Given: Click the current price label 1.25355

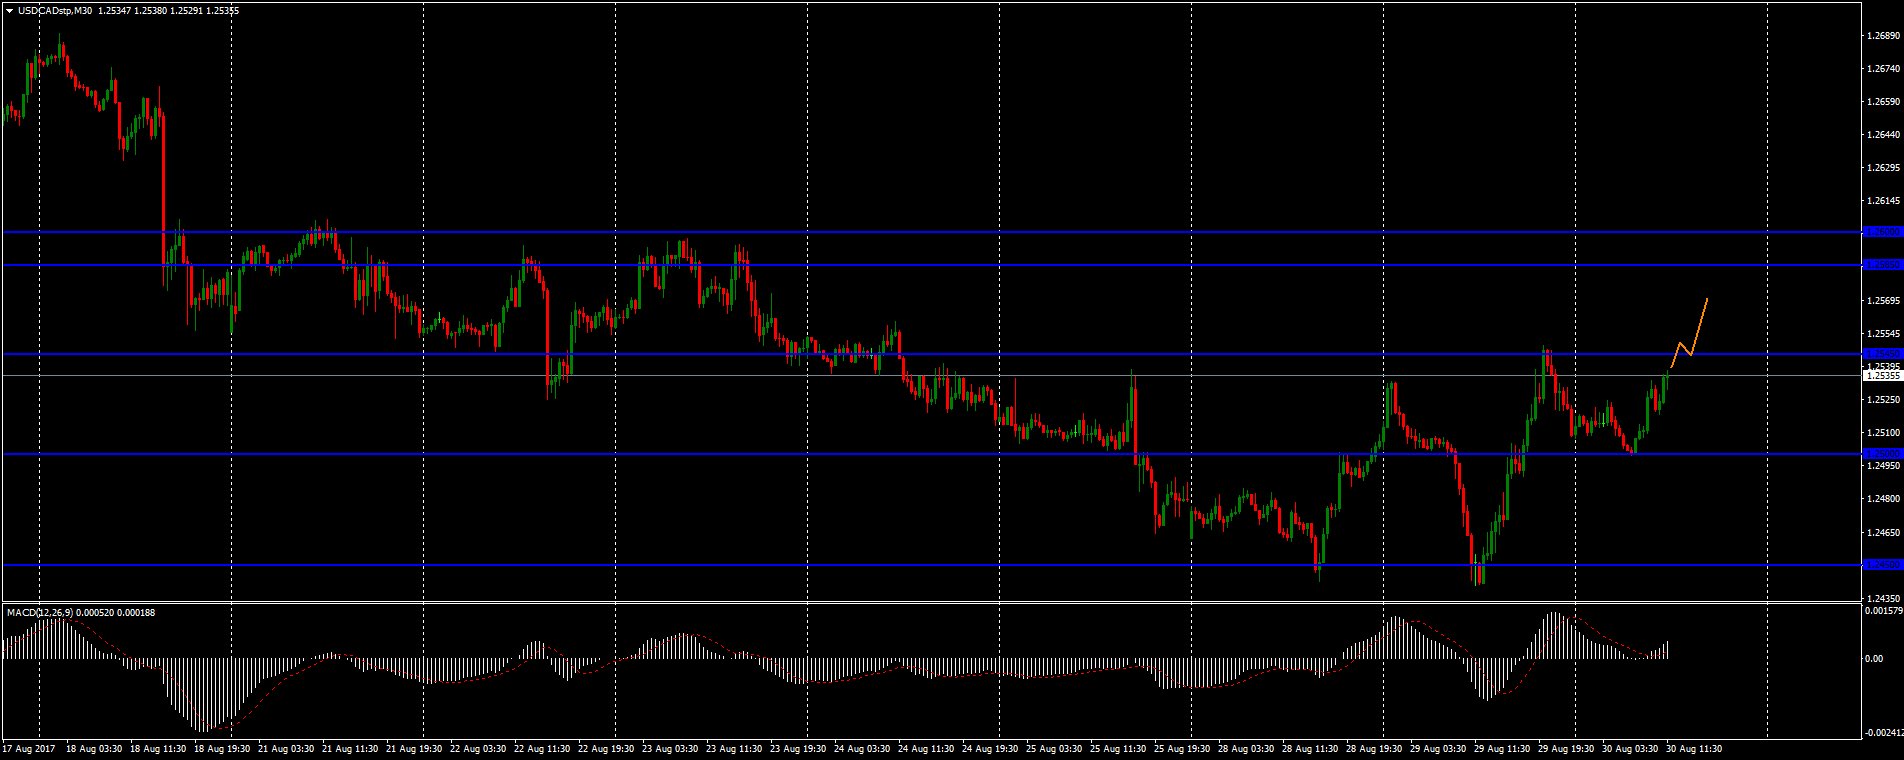Looking at the screenshot, I should point(1883,376).
